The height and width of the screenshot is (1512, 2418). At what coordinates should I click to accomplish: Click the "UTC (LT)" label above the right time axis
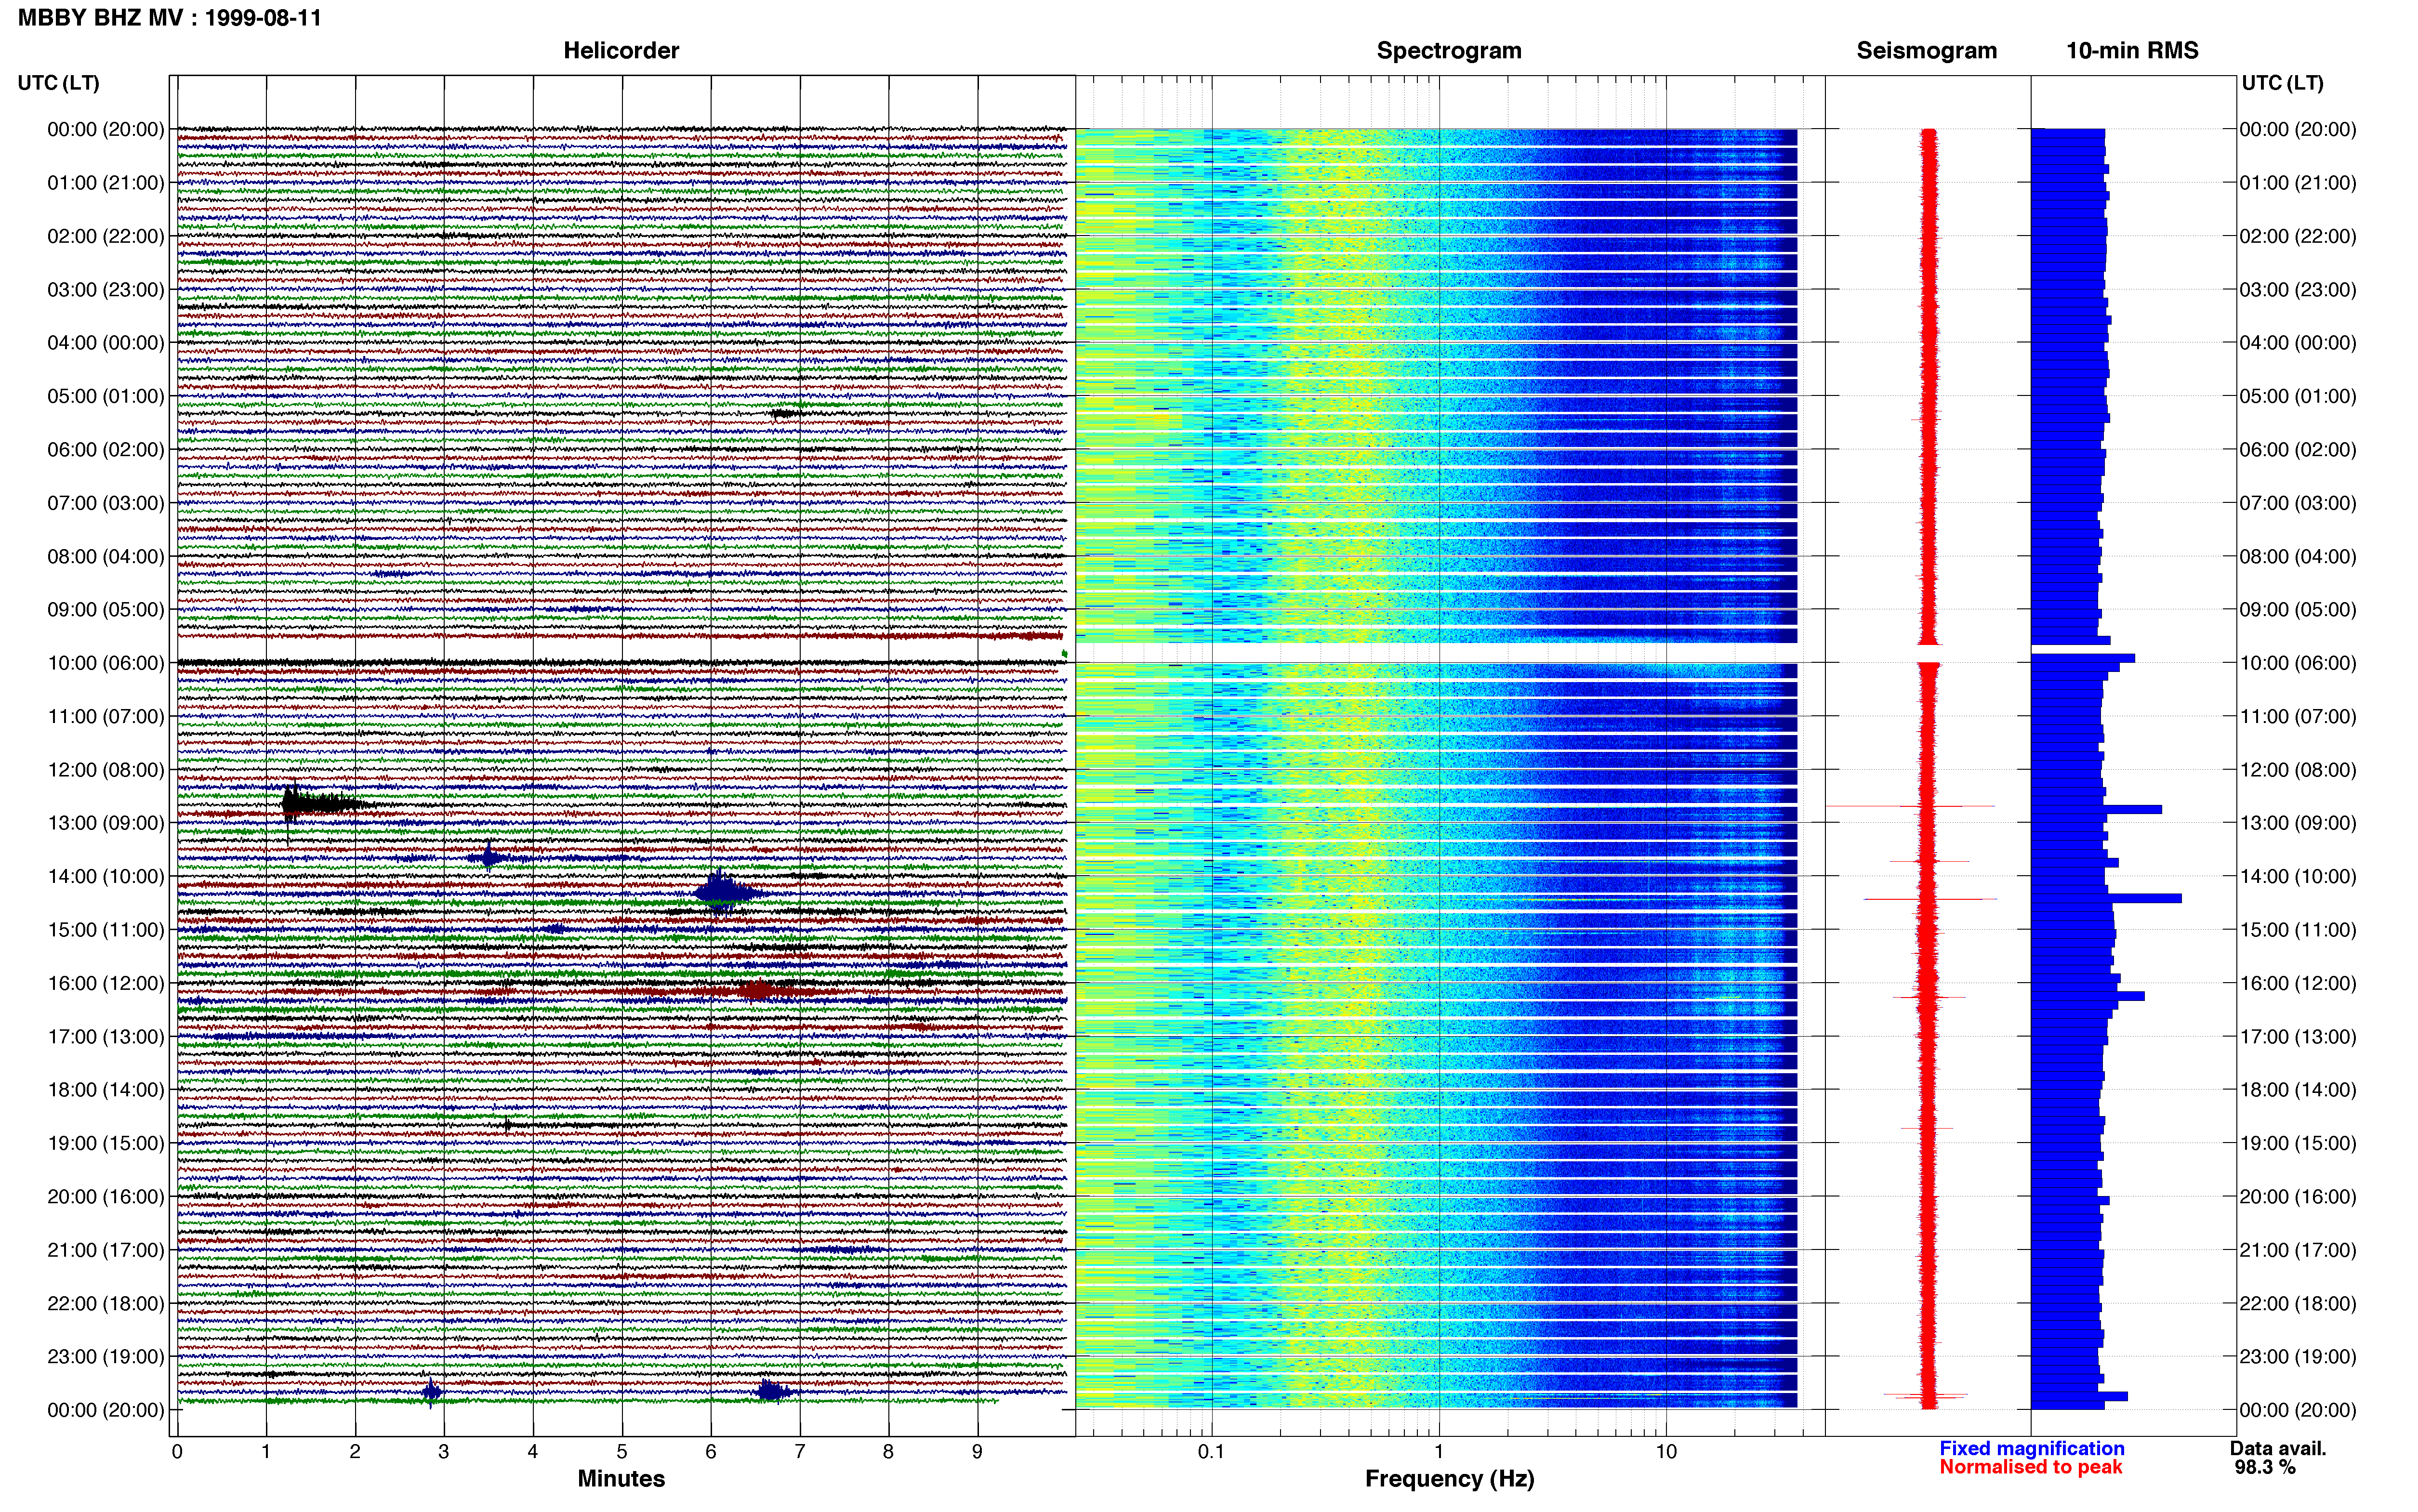coord(2282,83)
